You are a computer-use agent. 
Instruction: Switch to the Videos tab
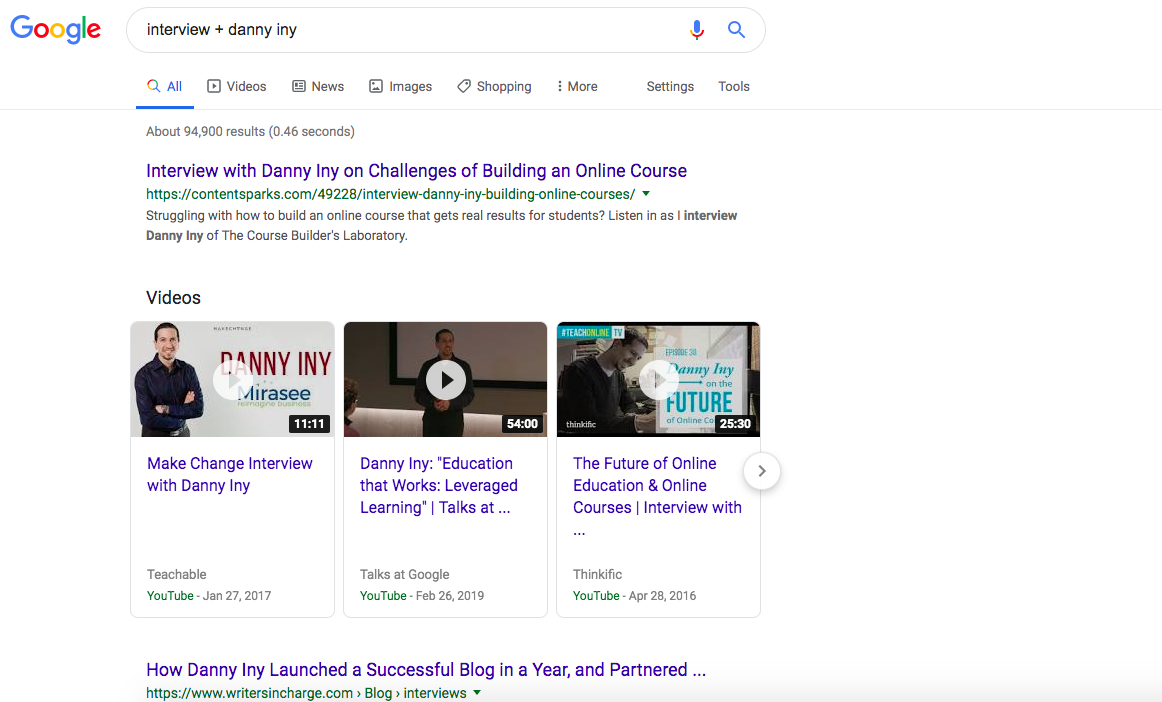[236, 87]
